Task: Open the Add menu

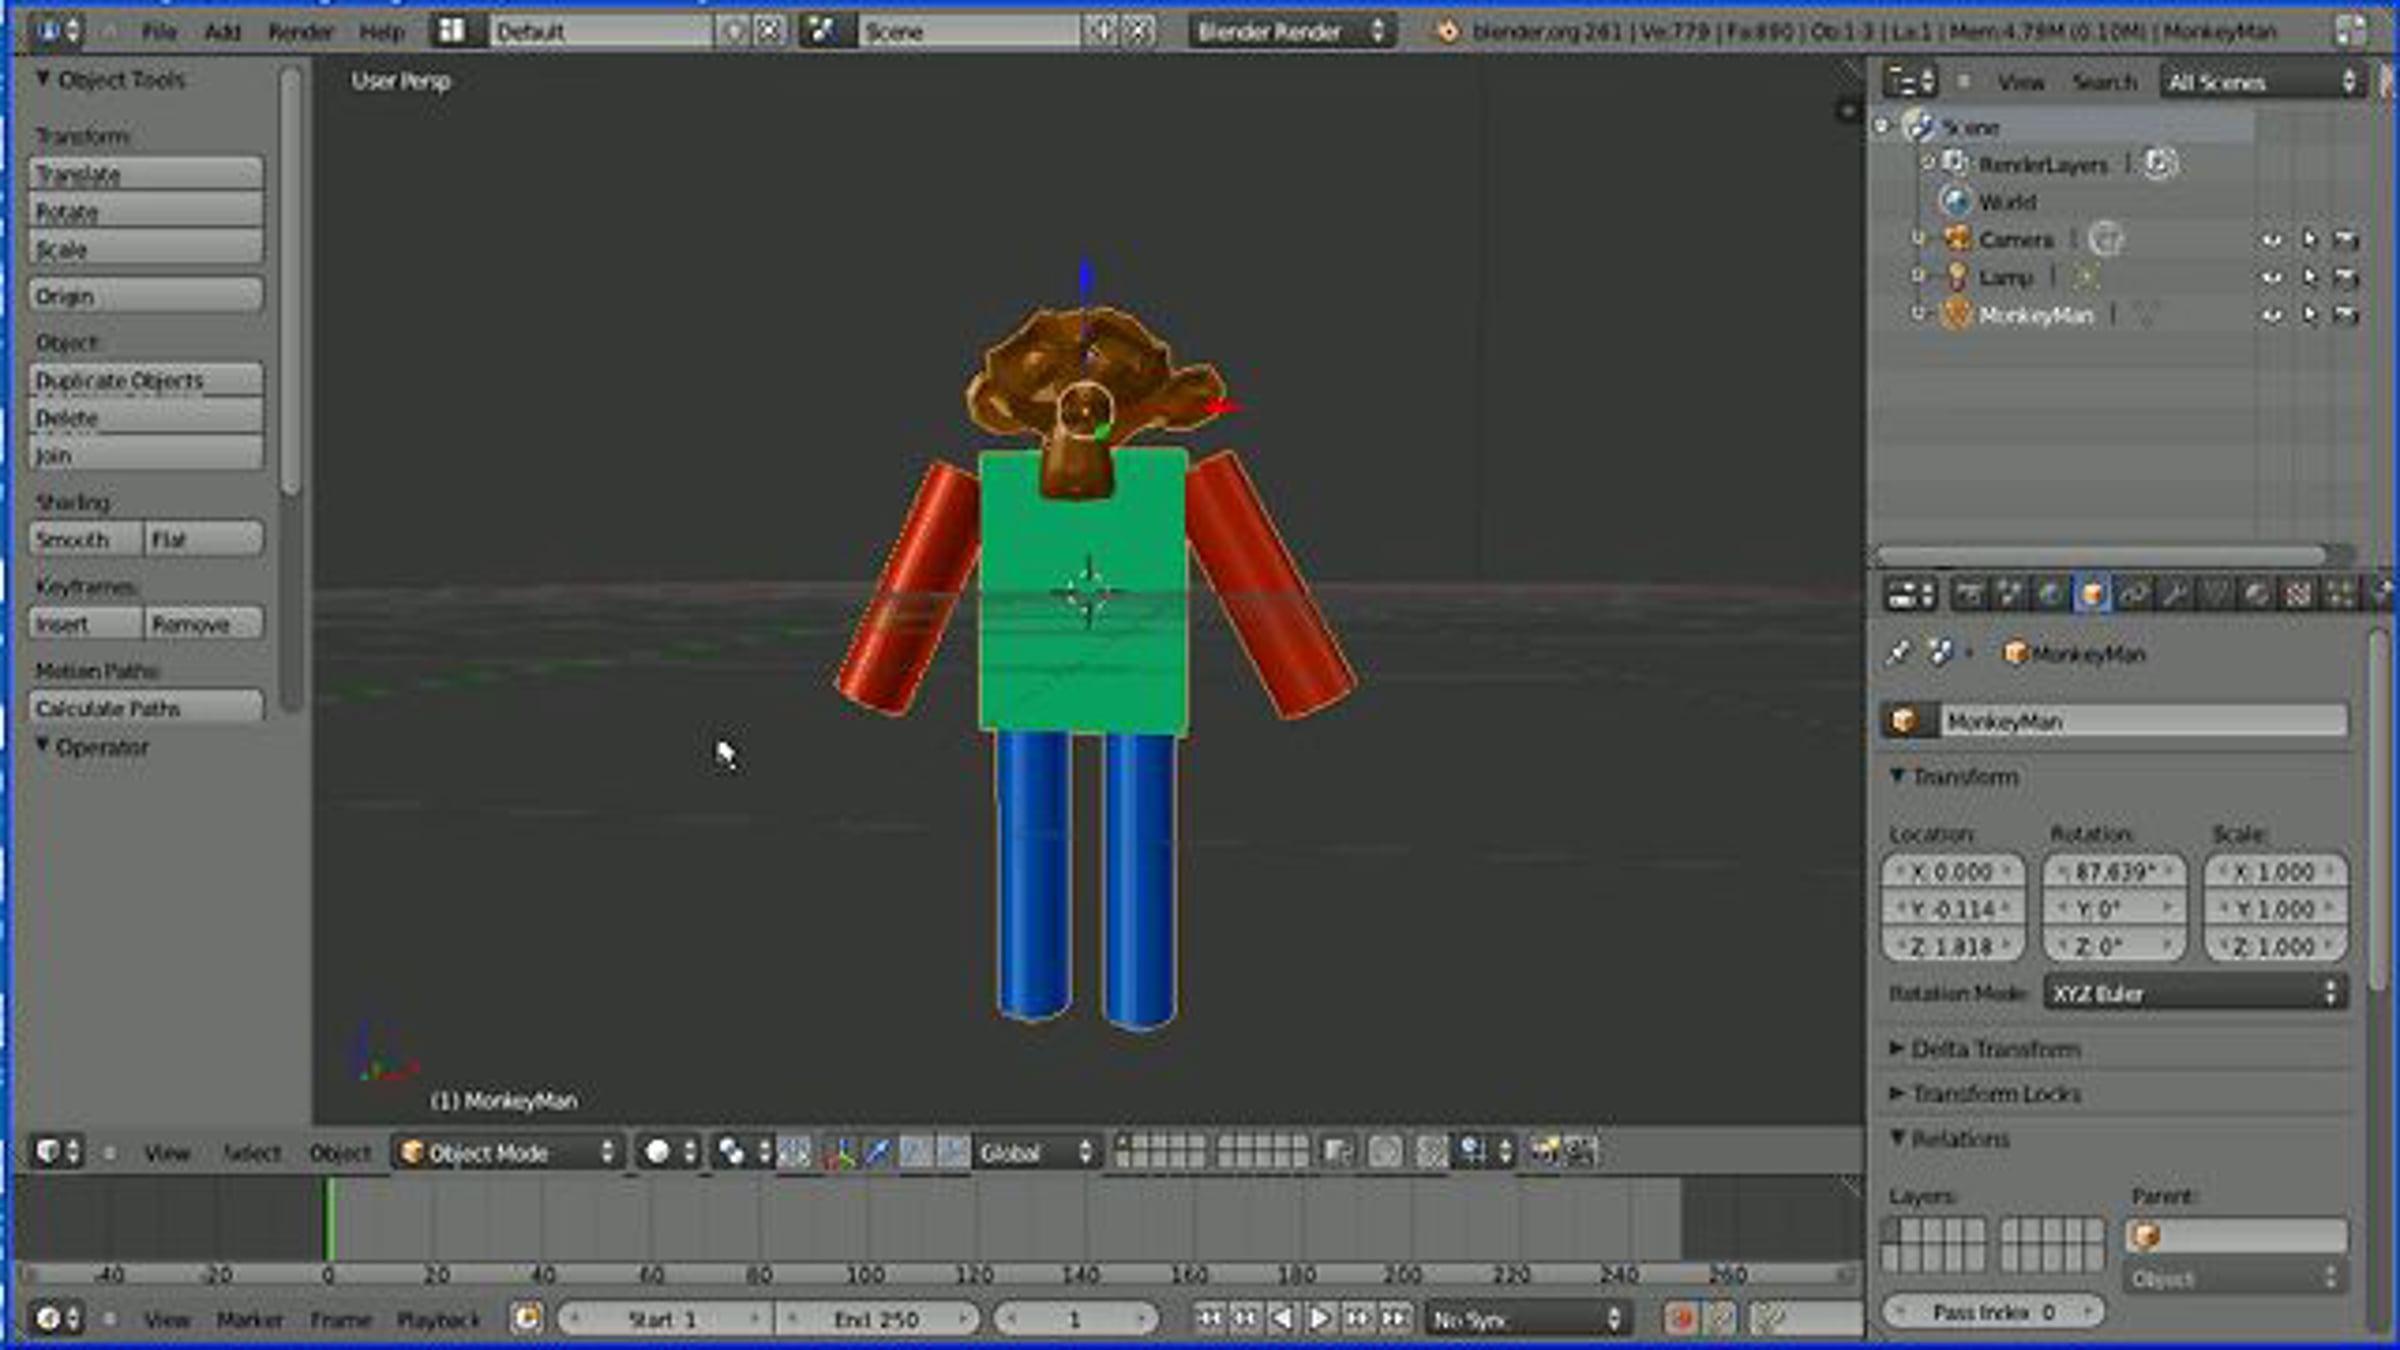Action: point(222,32)
